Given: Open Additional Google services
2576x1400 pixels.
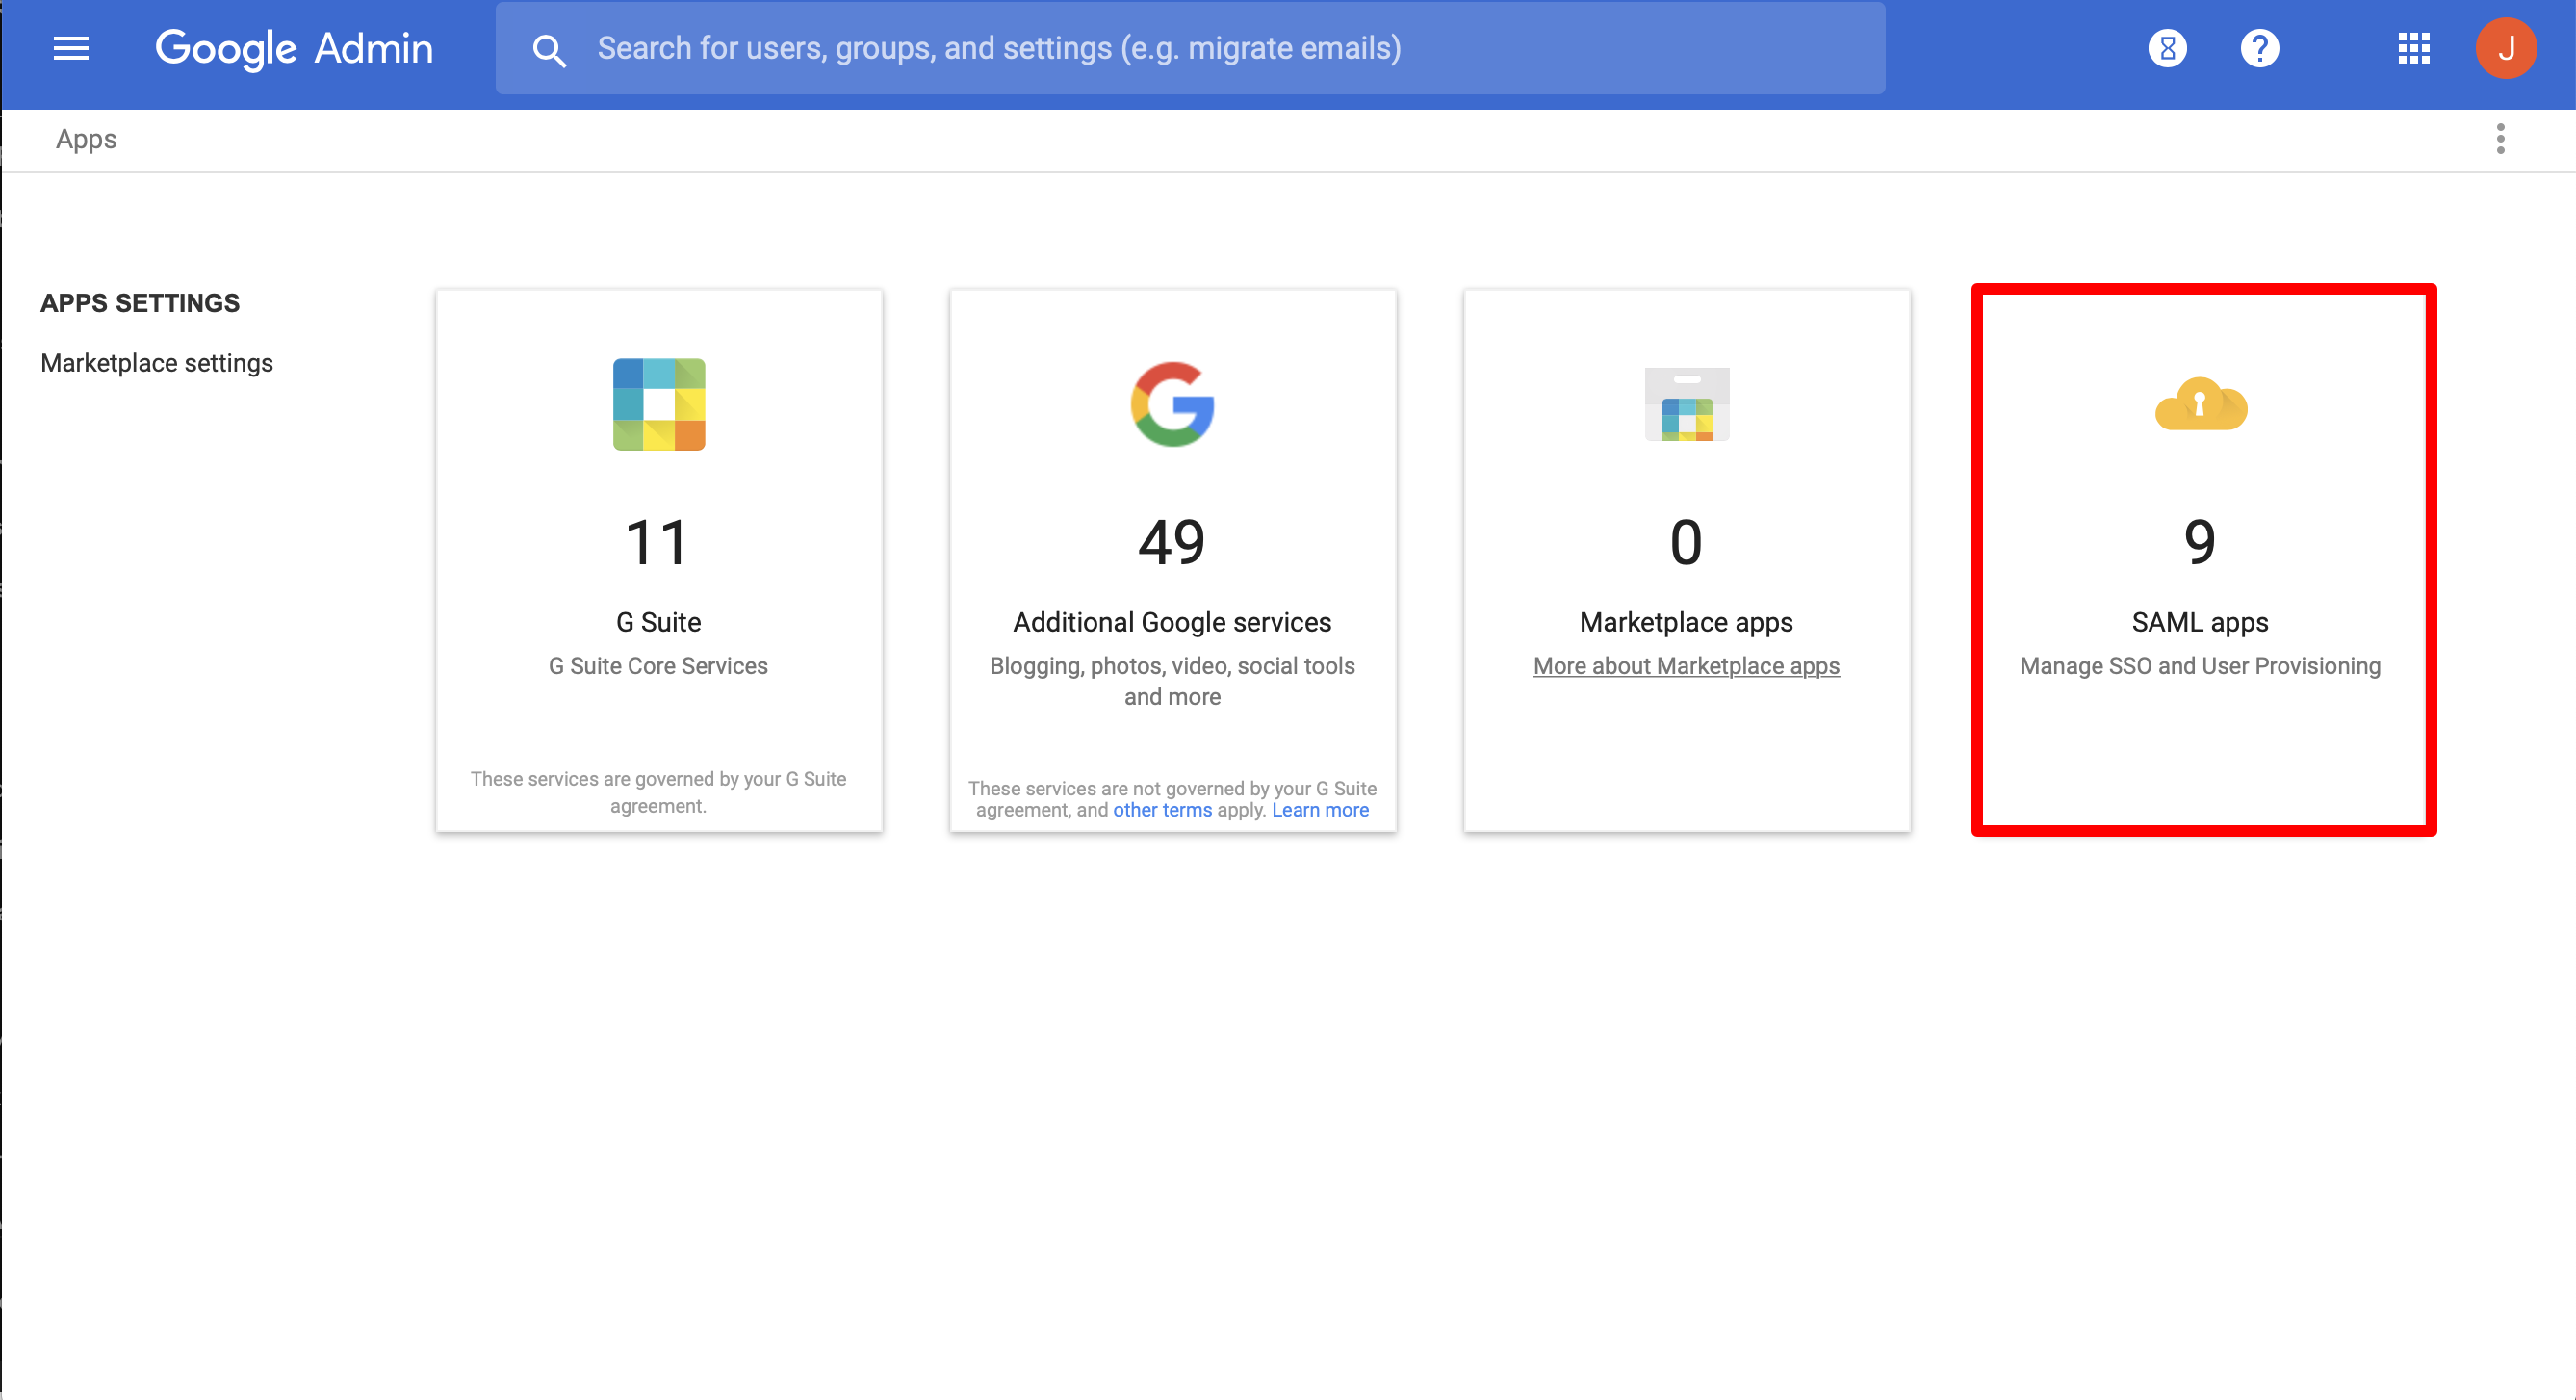Looking at the screenshot, I should pyautogui.click(x=1172, y=622).
